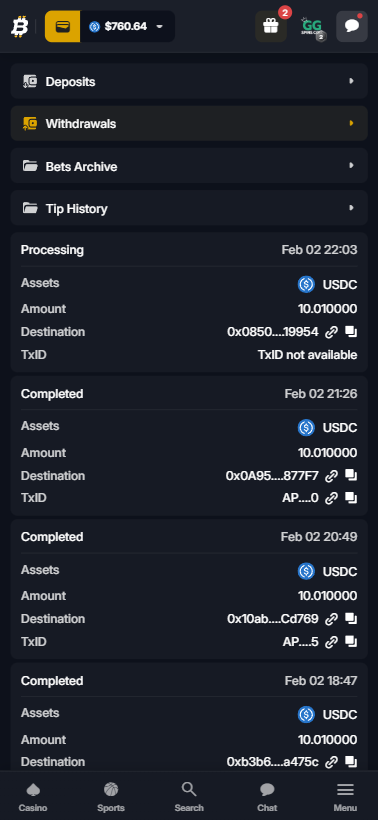Copy destination address 0x0A95....877F7
Viewport: 378px width, 820px height.
[351, 475]
